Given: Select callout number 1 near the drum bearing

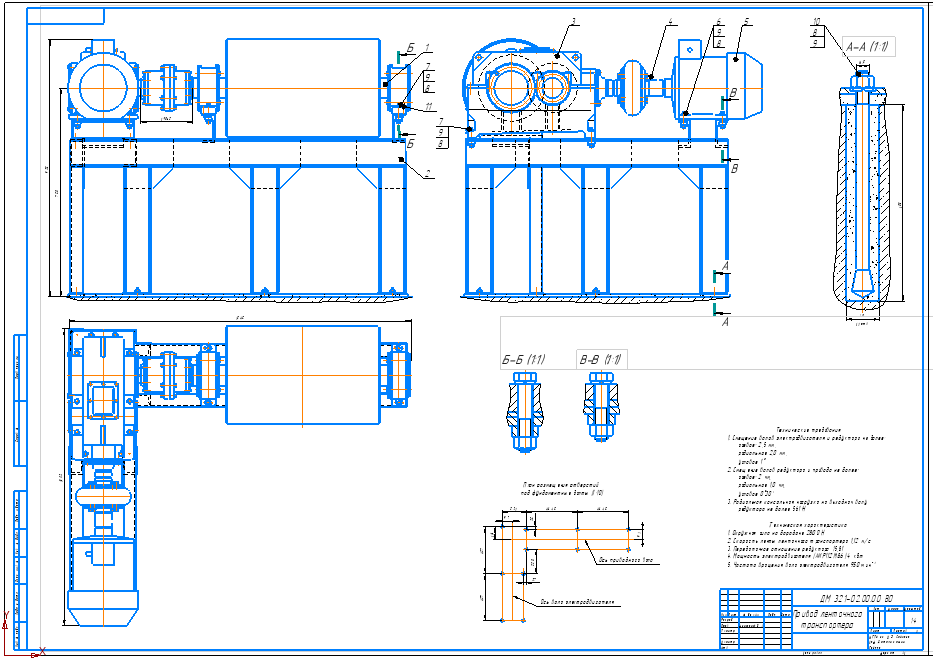Looking at the screenshot, I should (427, 47).
